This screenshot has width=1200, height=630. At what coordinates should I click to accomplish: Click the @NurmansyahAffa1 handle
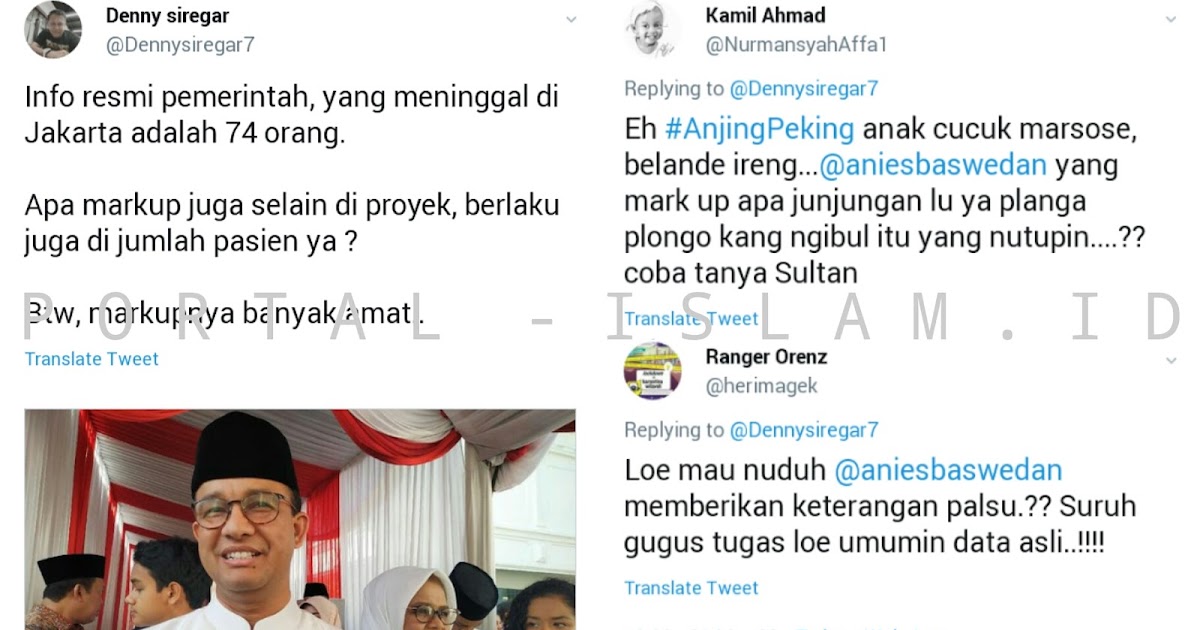tap(797, 45)
